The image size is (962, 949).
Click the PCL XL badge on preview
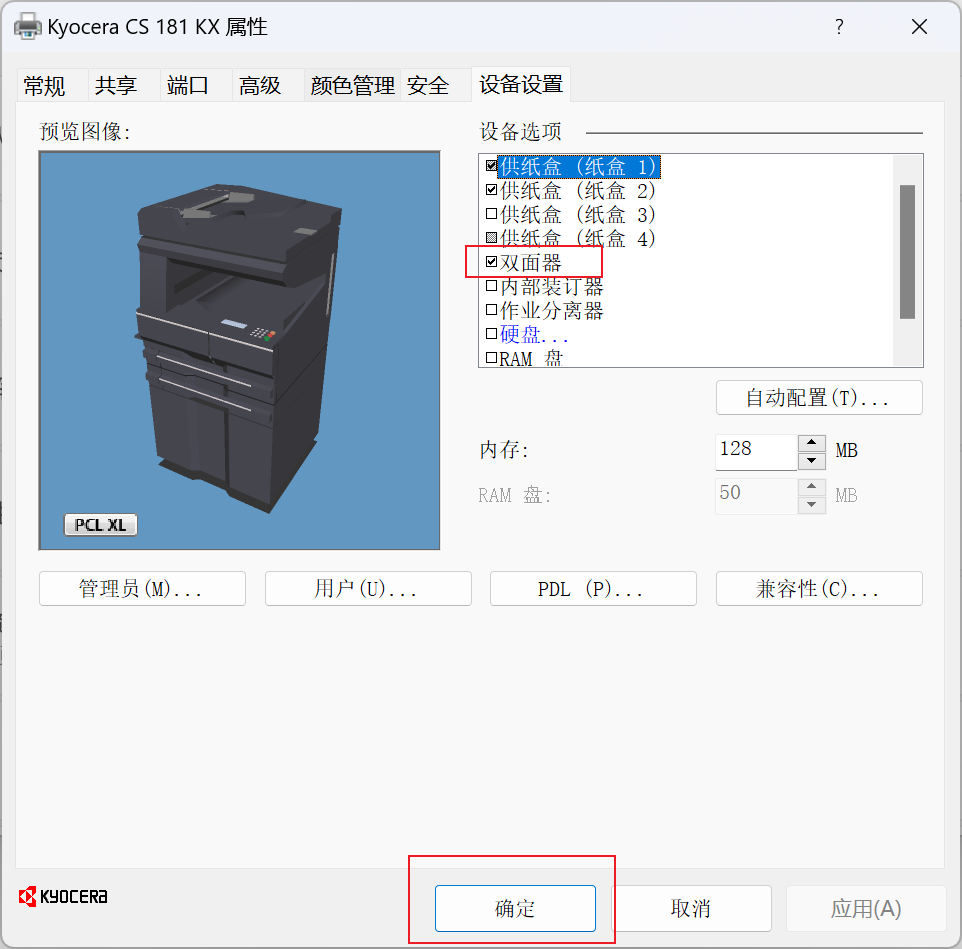coord(101,525)
